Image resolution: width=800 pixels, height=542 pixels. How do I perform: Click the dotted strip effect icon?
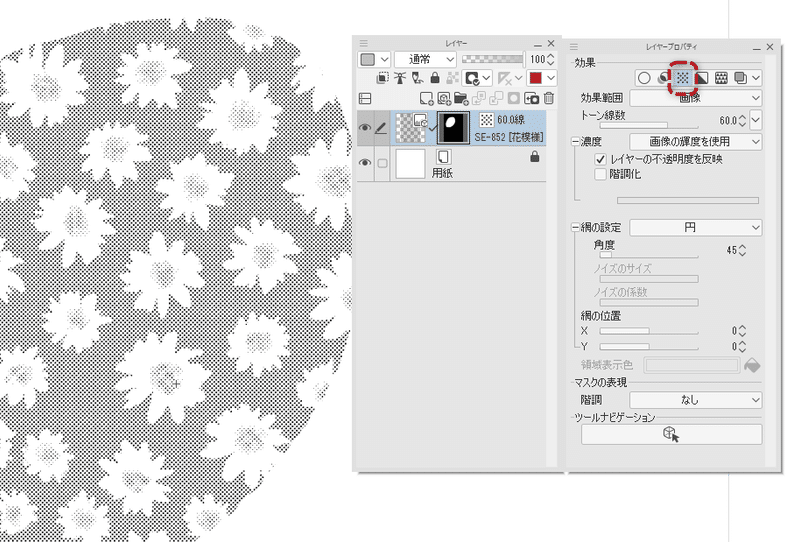point(721,78)
